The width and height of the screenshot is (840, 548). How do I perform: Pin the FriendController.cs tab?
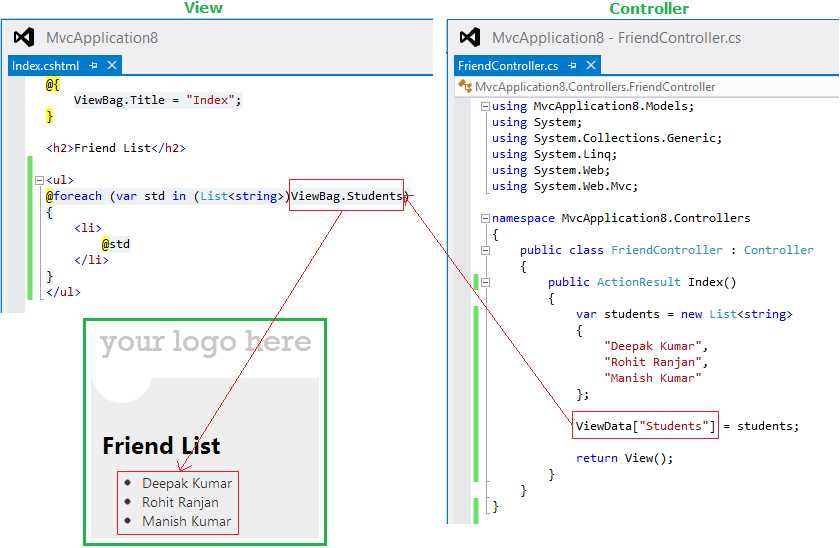(573, 65)
